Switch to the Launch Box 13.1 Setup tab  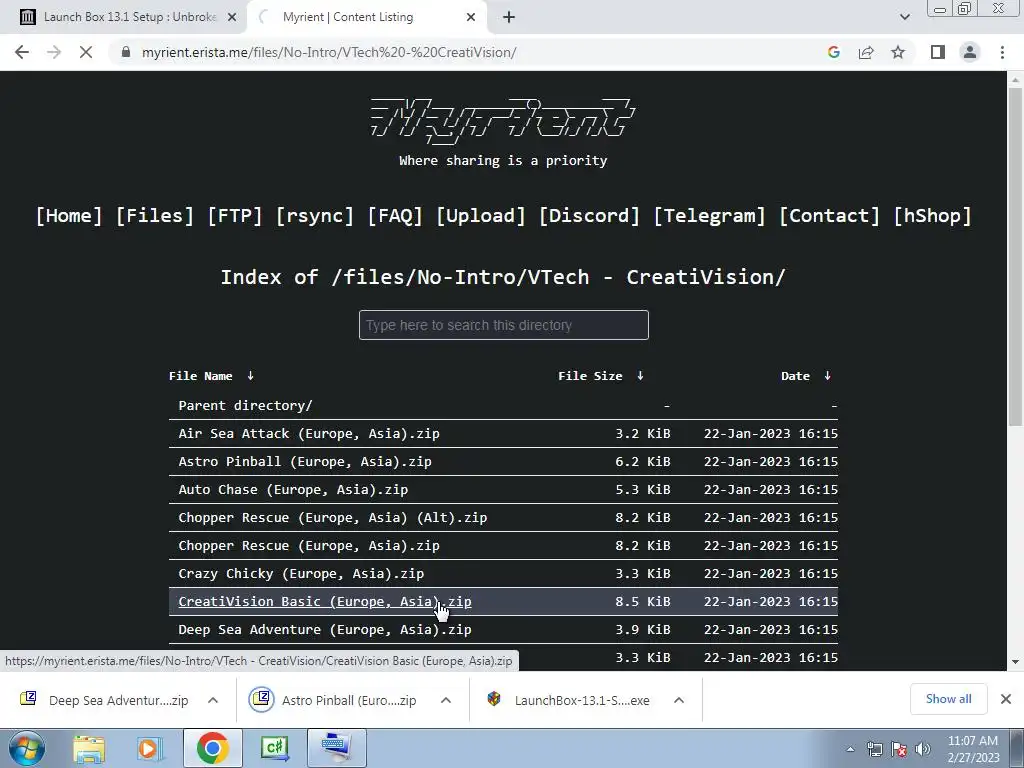coord(130,17)
